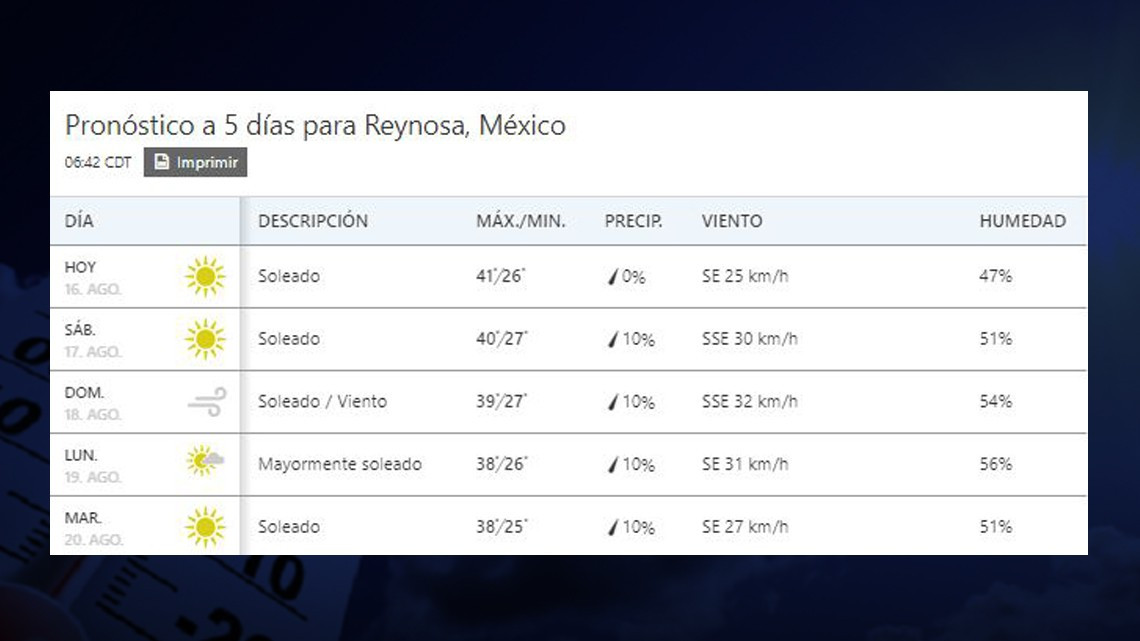Select the sunny icon on MAR. 20 AGO.
Screen dimensions: 1140x641
click(x=206, y=526)
